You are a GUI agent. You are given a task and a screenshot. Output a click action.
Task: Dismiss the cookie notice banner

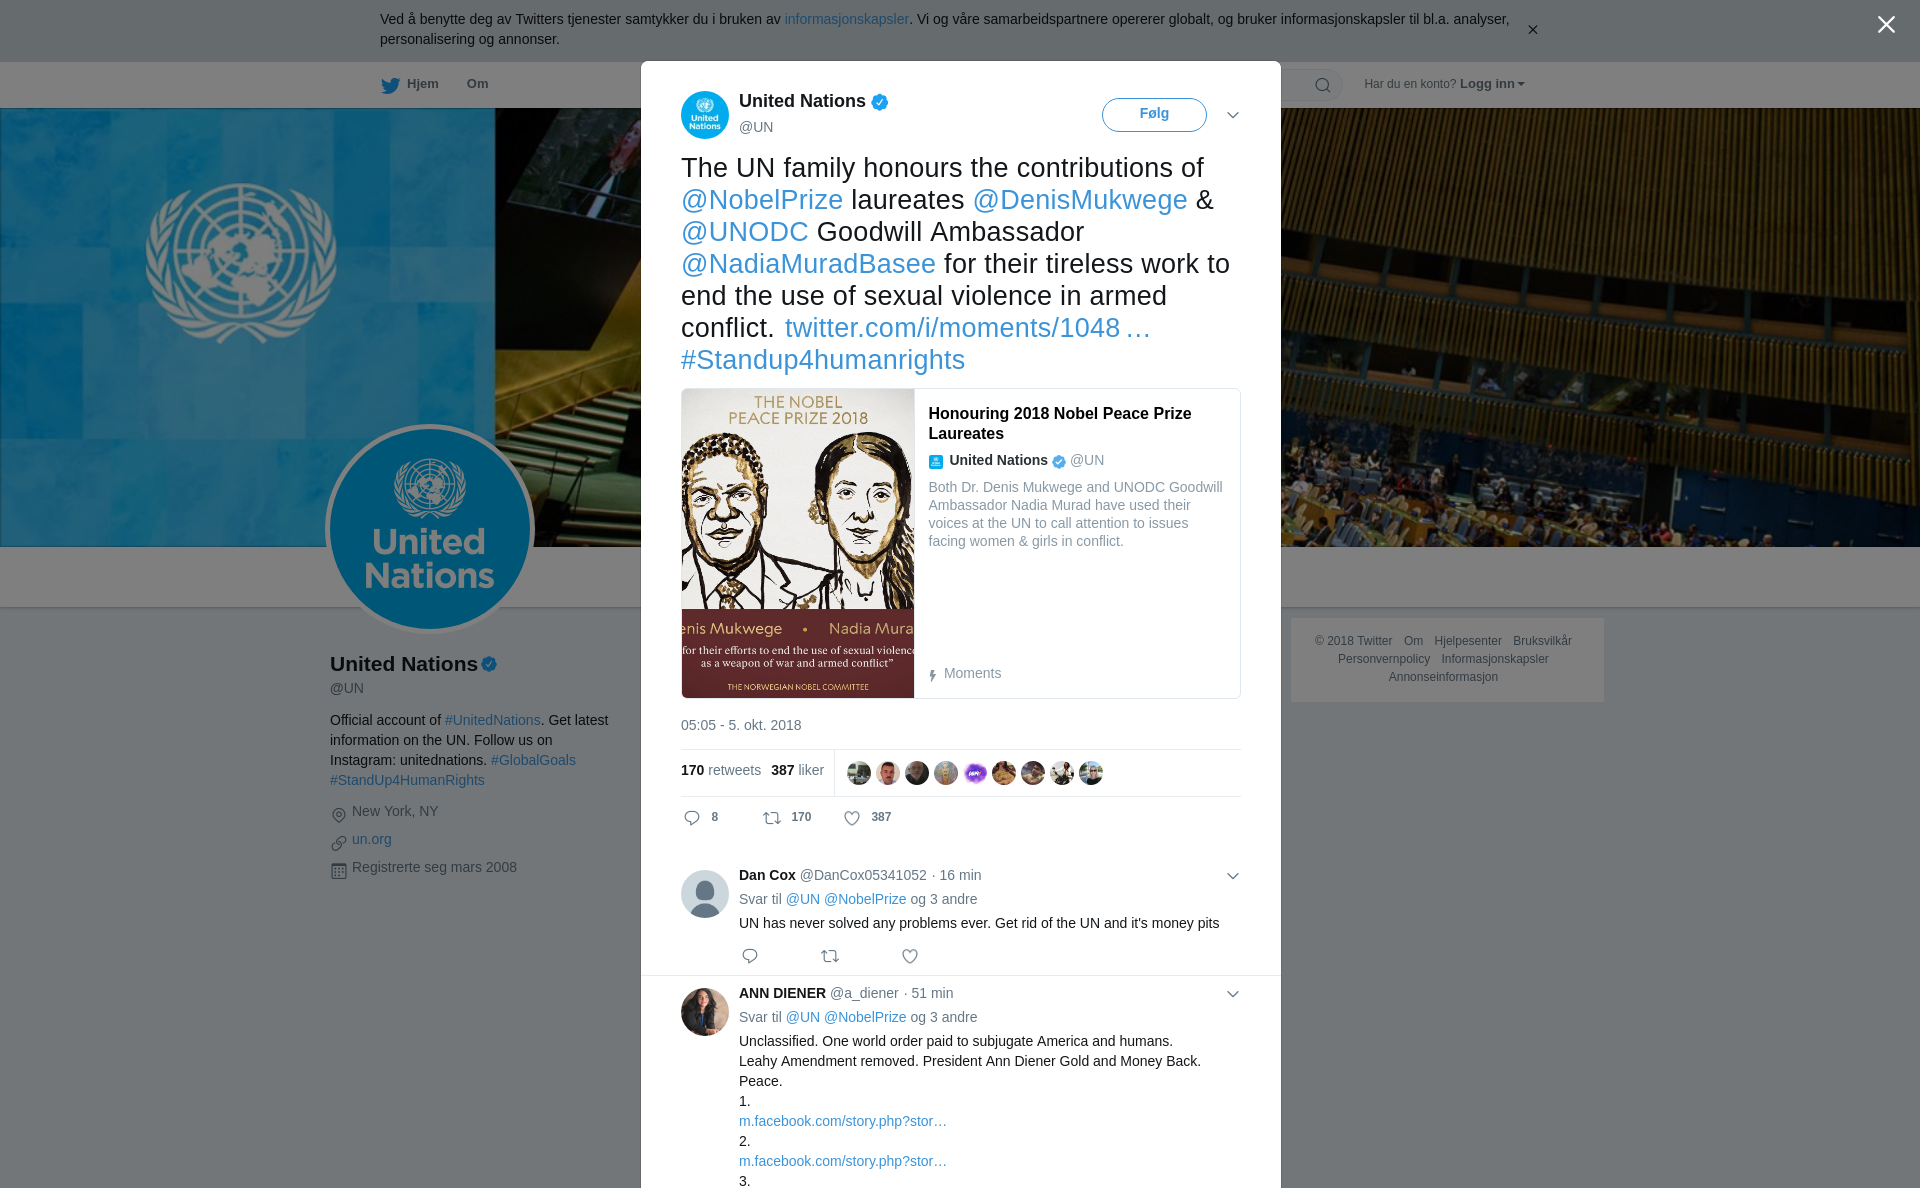tap(1533, 30)
